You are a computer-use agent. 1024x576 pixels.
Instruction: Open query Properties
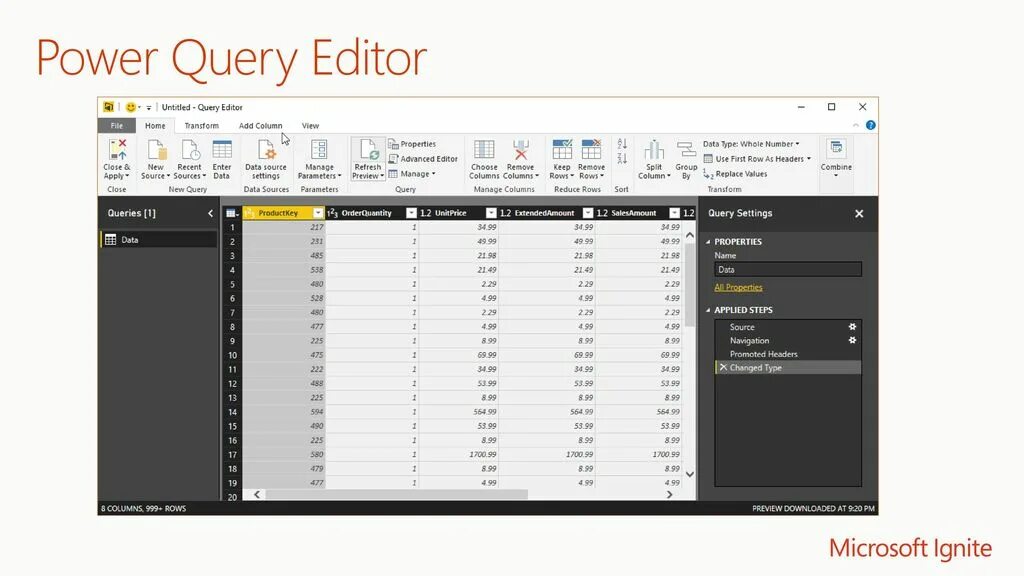(x=412, y=144)
